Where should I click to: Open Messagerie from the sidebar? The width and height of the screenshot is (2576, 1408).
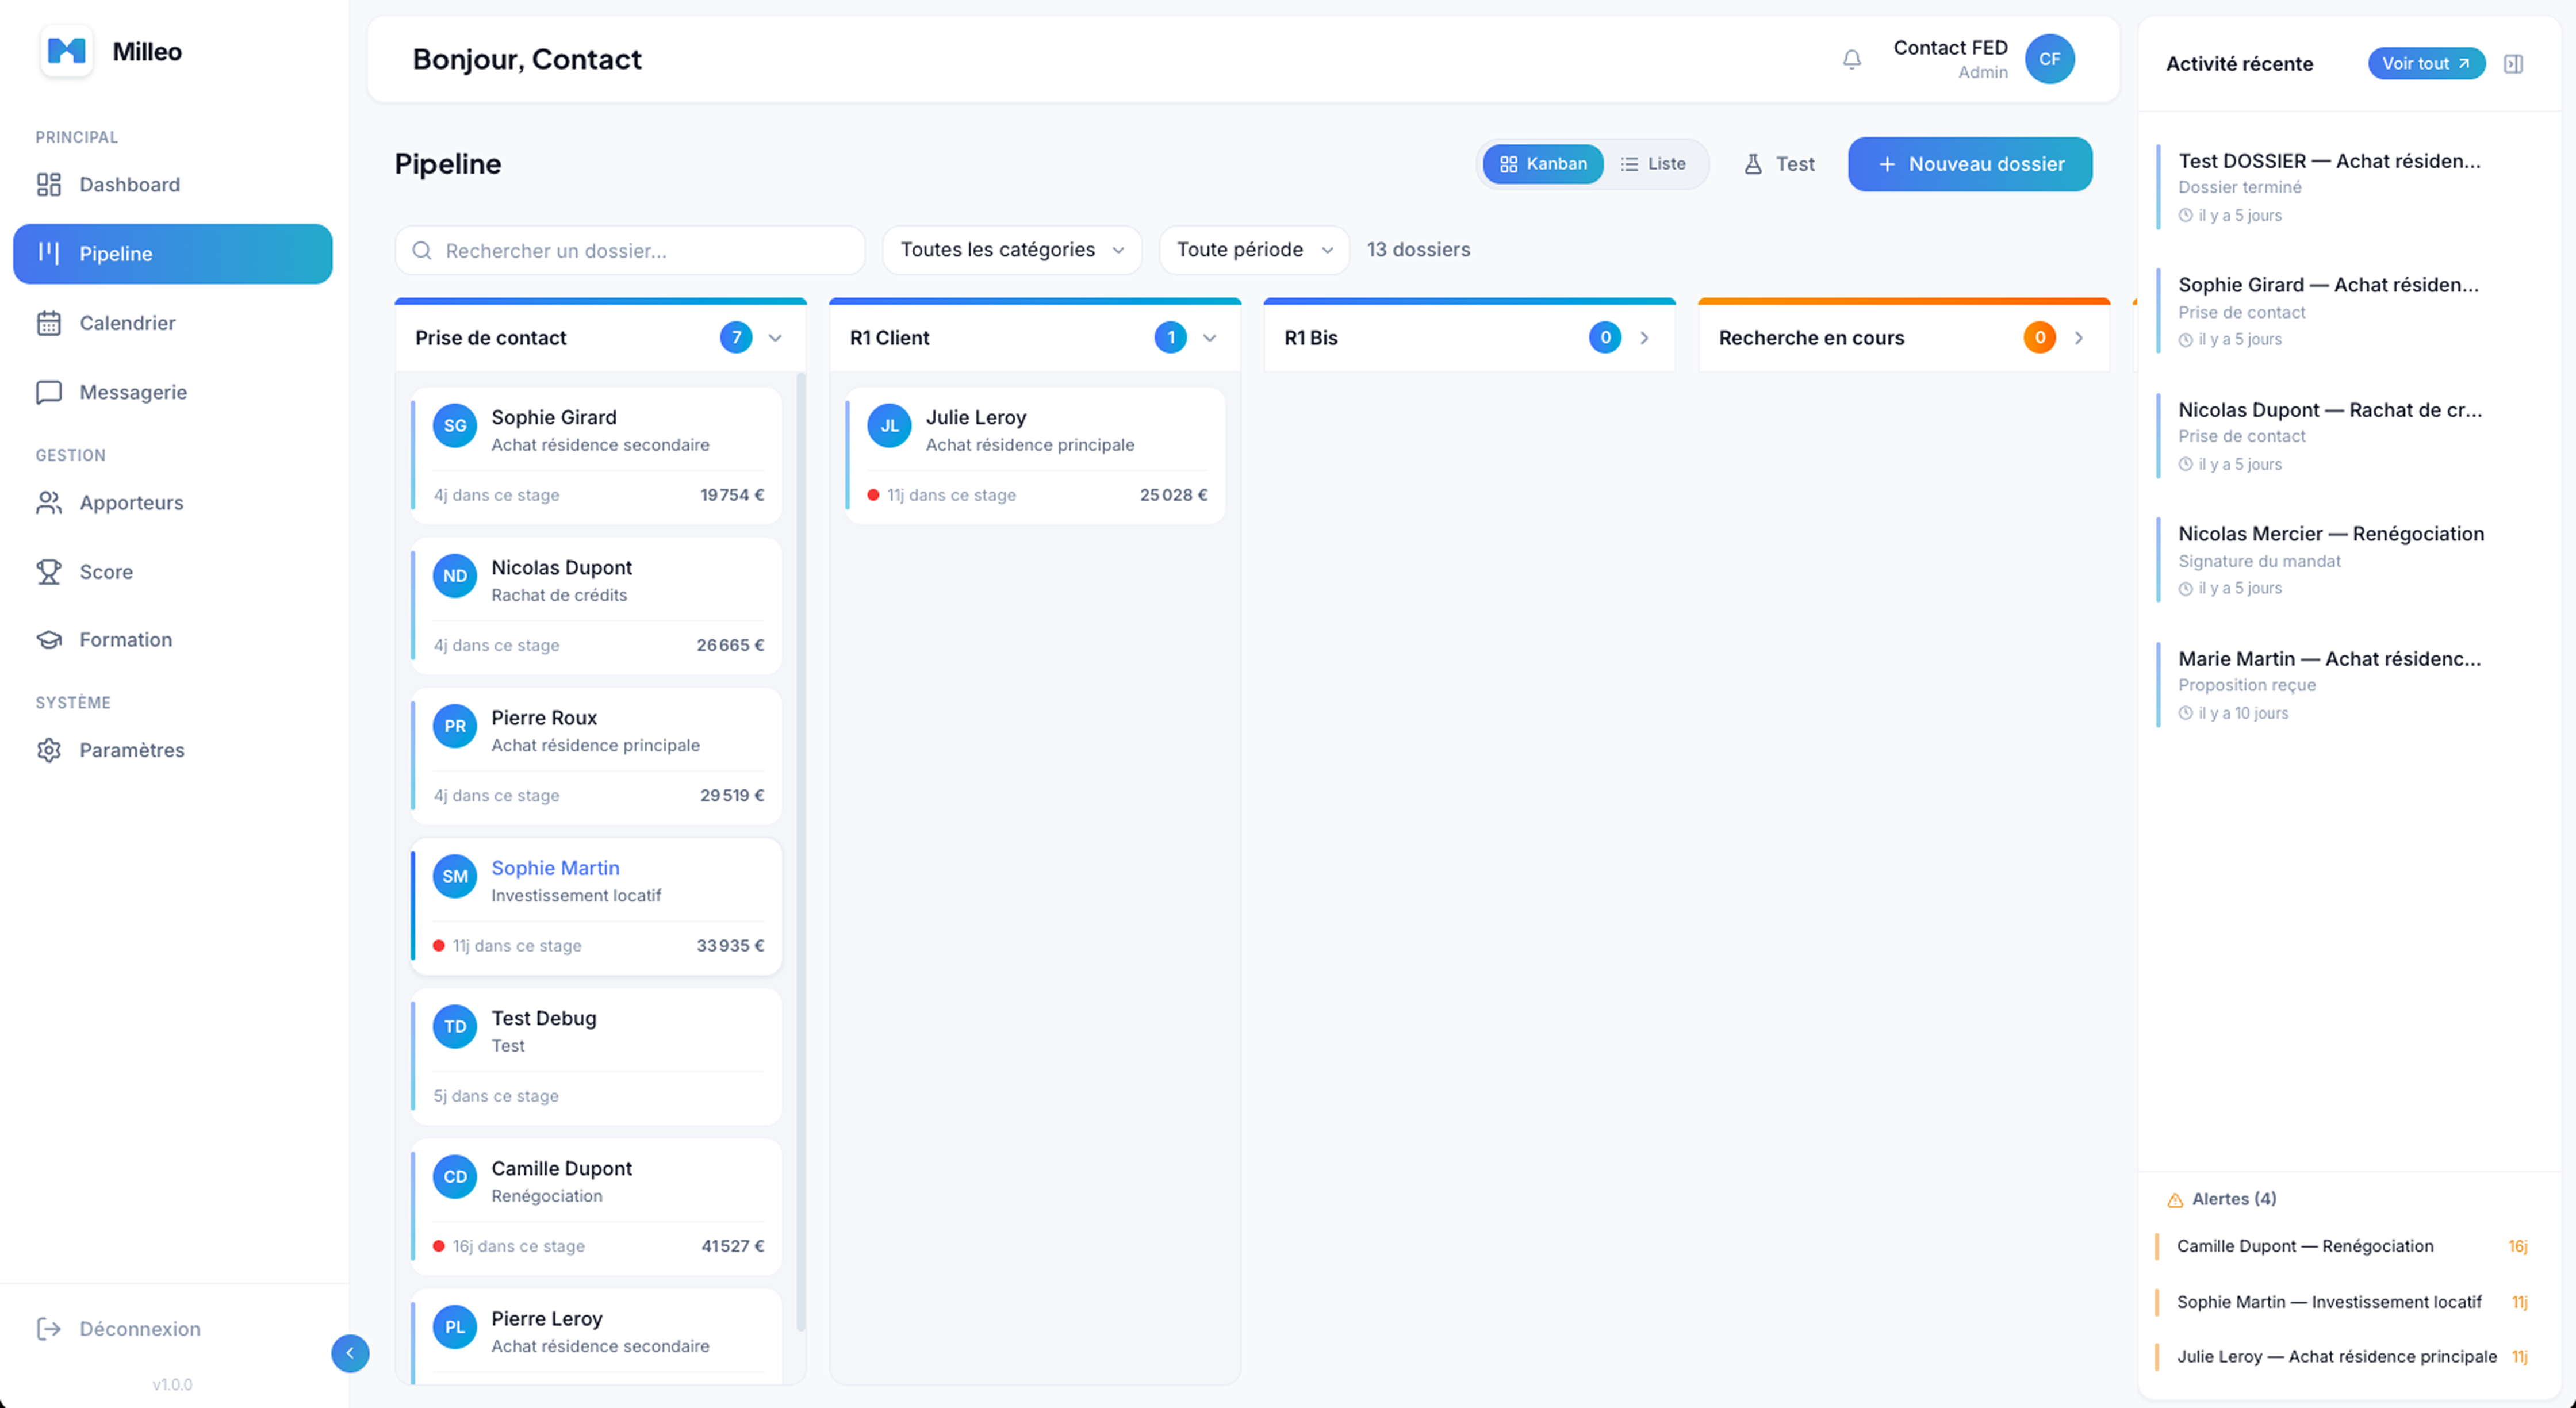click(133, 392)
